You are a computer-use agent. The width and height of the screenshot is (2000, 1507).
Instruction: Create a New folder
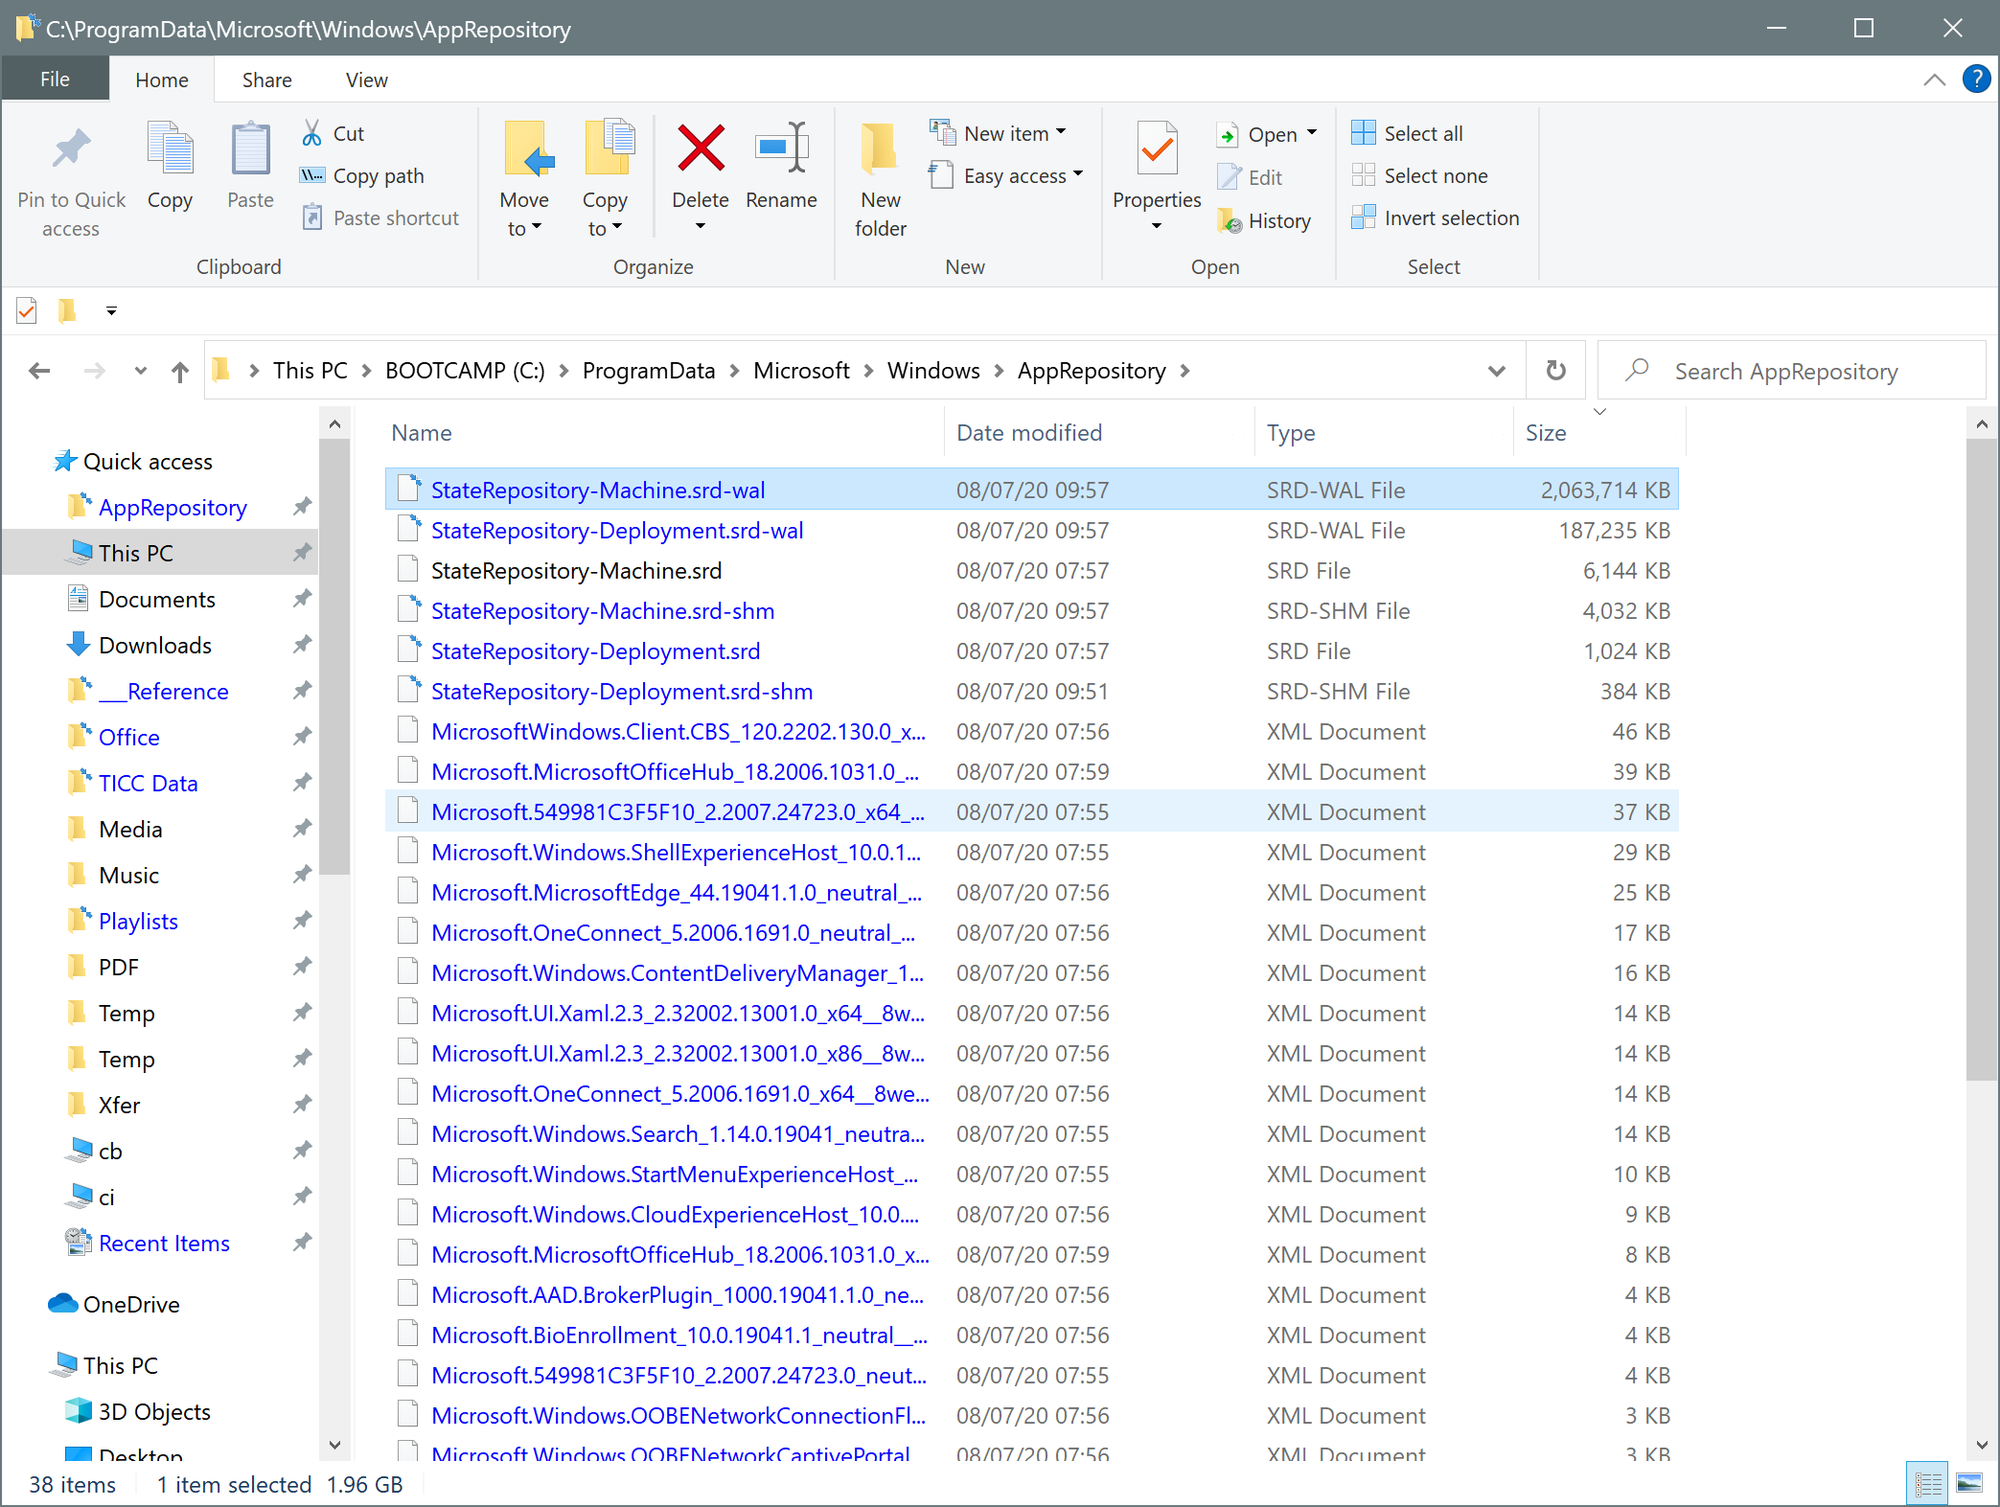tap(880, 180)
